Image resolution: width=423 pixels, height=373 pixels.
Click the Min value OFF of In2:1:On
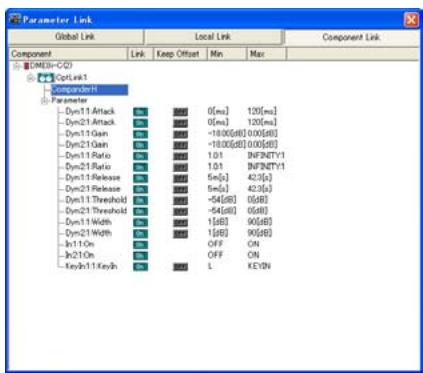[215, 255]
